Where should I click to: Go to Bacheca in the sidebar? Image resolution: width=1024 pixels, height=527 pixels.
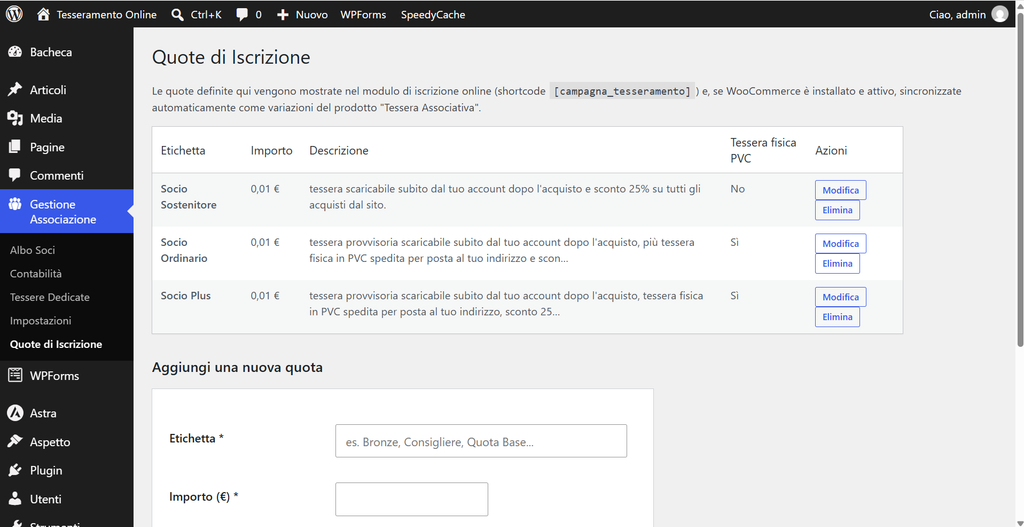coord(51,52)
